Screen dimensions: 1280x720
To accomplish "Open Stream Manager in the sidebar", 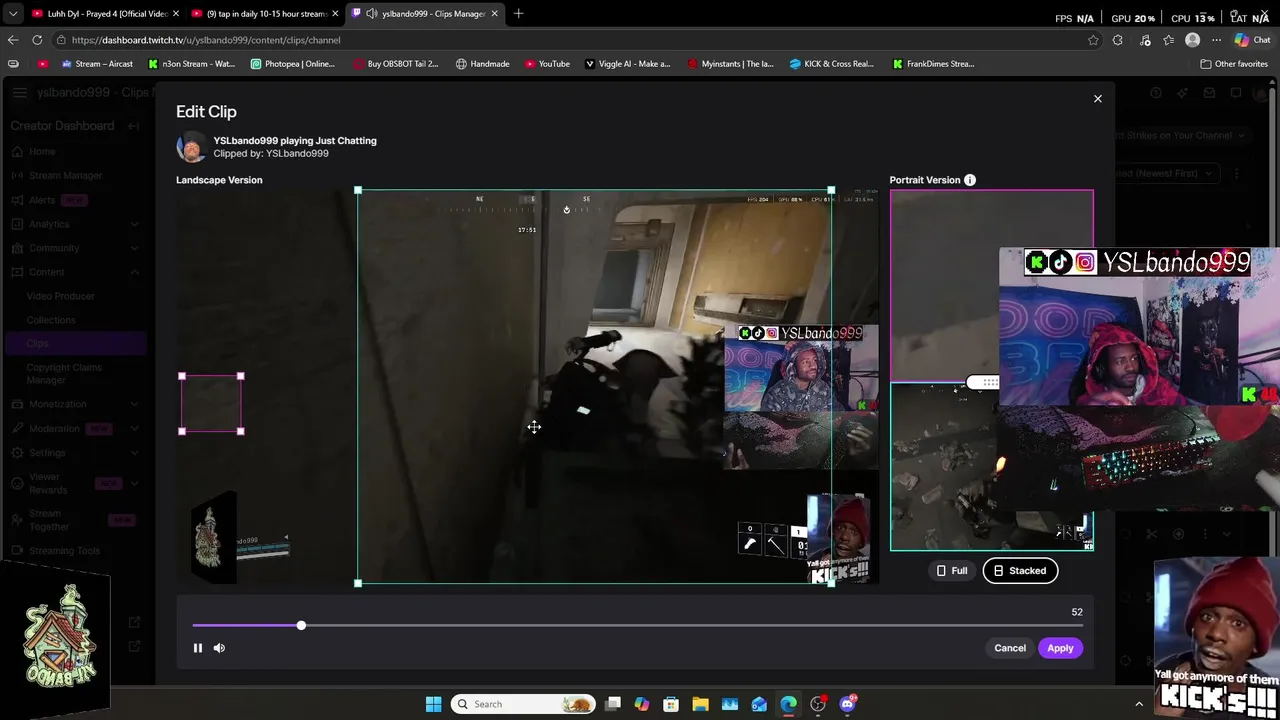I will [x=65, y=176].
